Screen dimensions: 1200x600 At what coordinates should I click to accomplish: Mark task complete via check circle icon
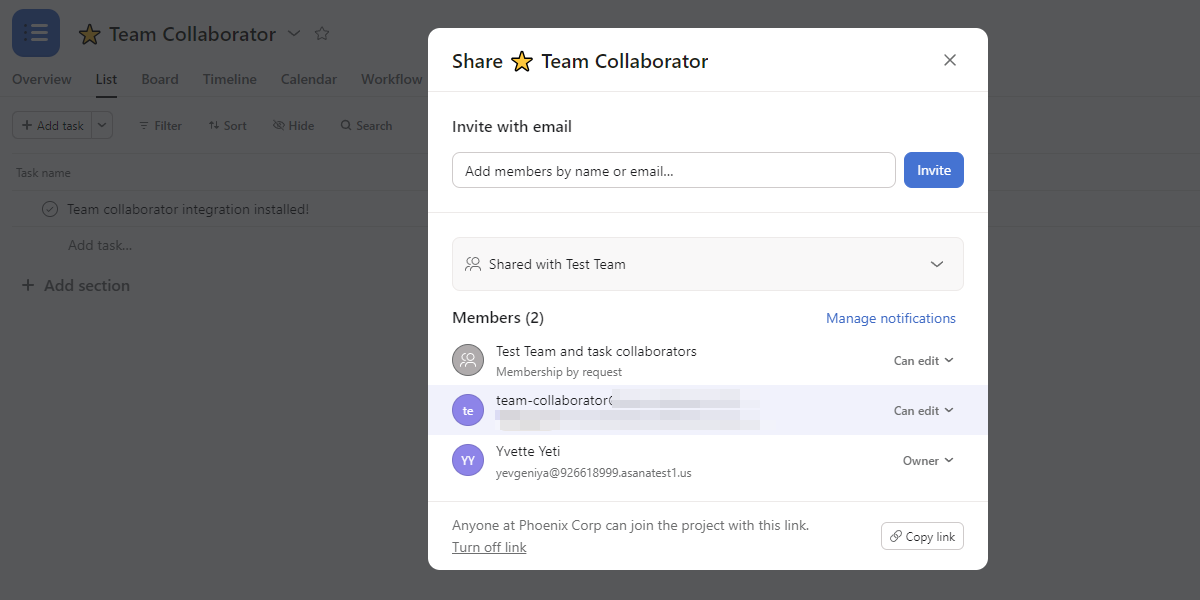coord(50,209)
